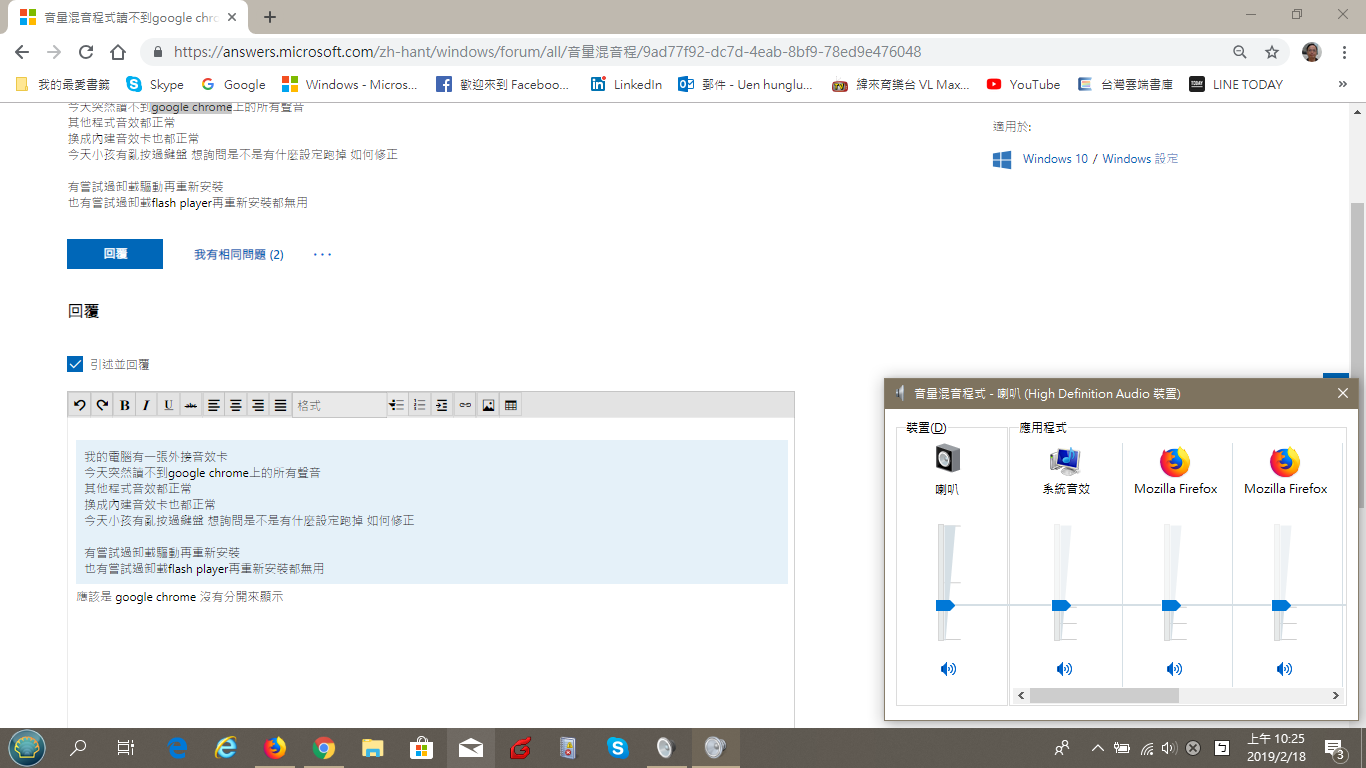Insert image in reply editor
This screenshot has width=1366, height=768.
pyautogui.click(x=488, y=405)
